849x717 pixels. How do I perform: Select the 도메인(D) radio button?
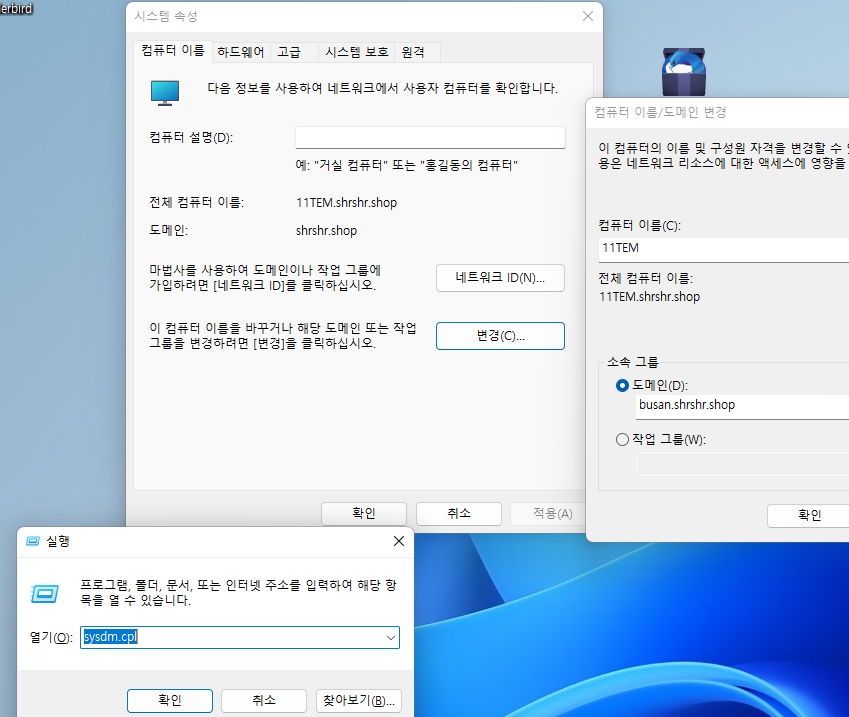(x=622, y=386)
